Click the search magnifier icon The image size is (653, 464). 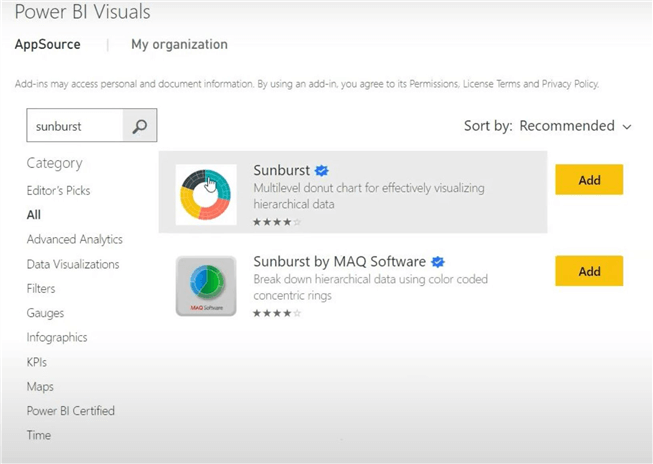click(x=140, y=126)
